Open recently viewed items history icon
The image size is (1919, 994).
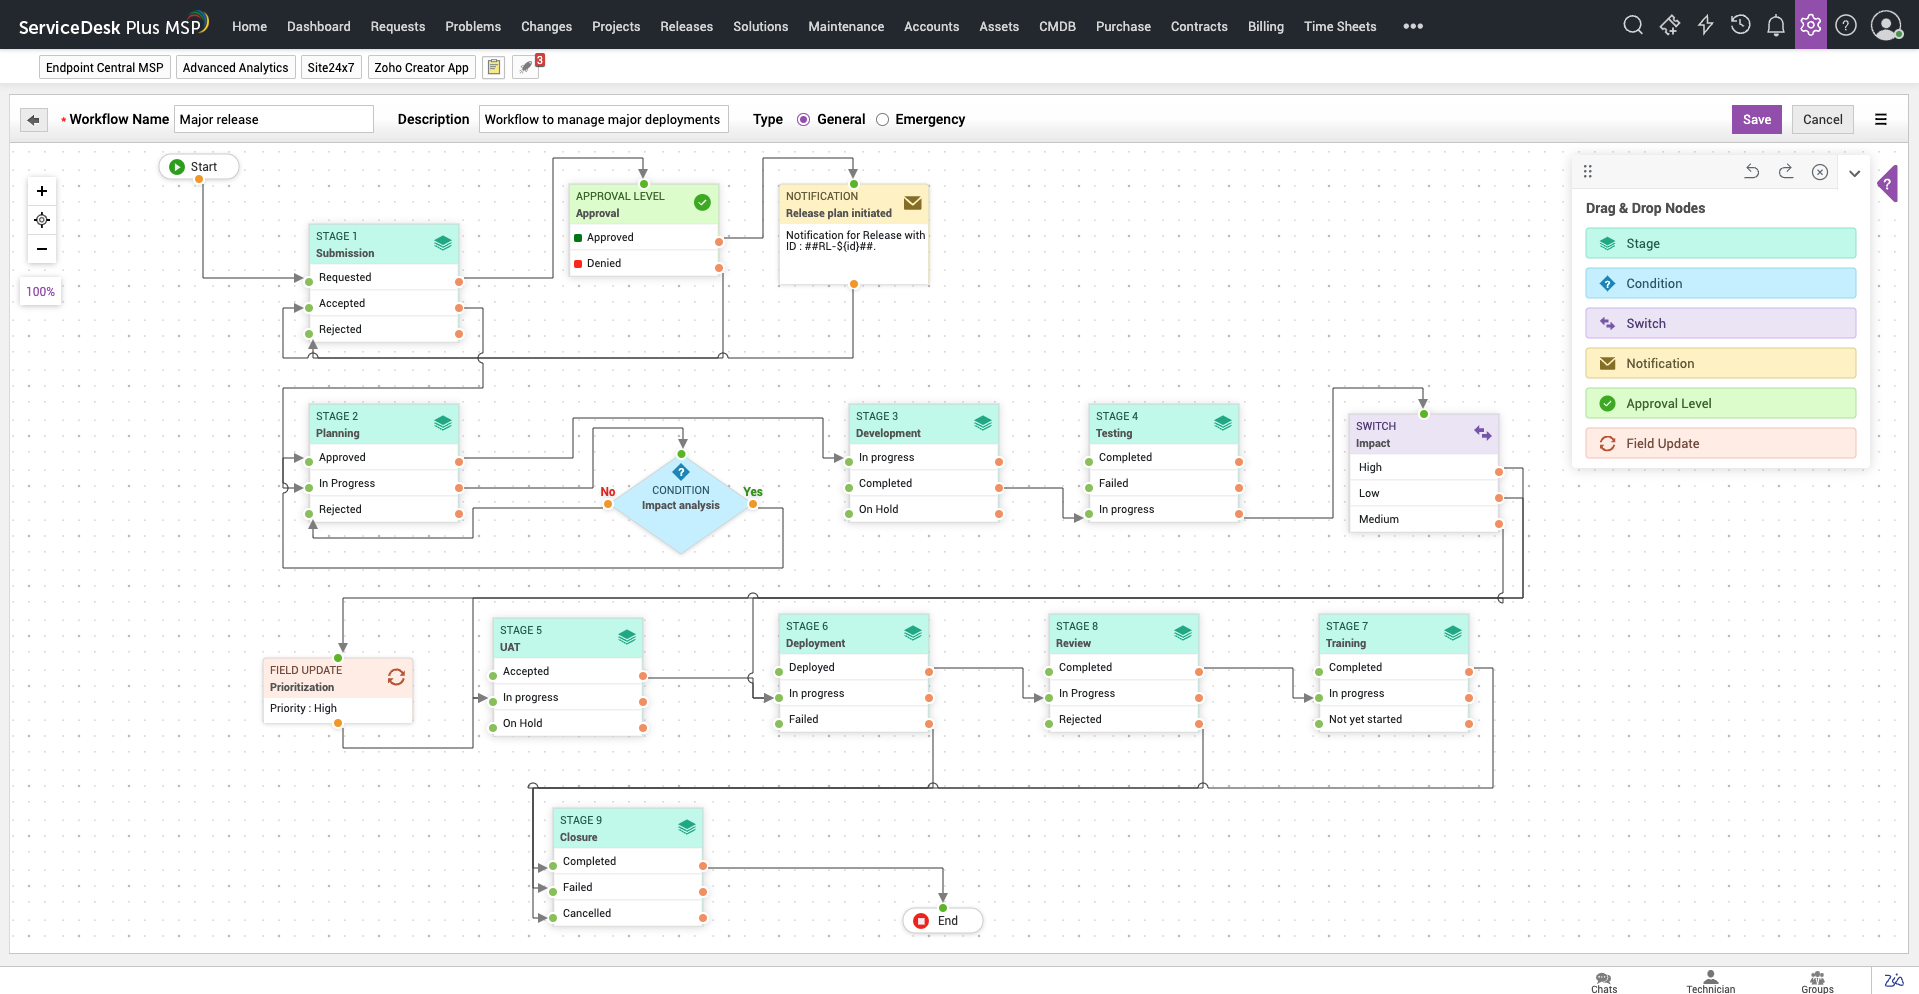pyautogui.click(x=1740, y=25)
